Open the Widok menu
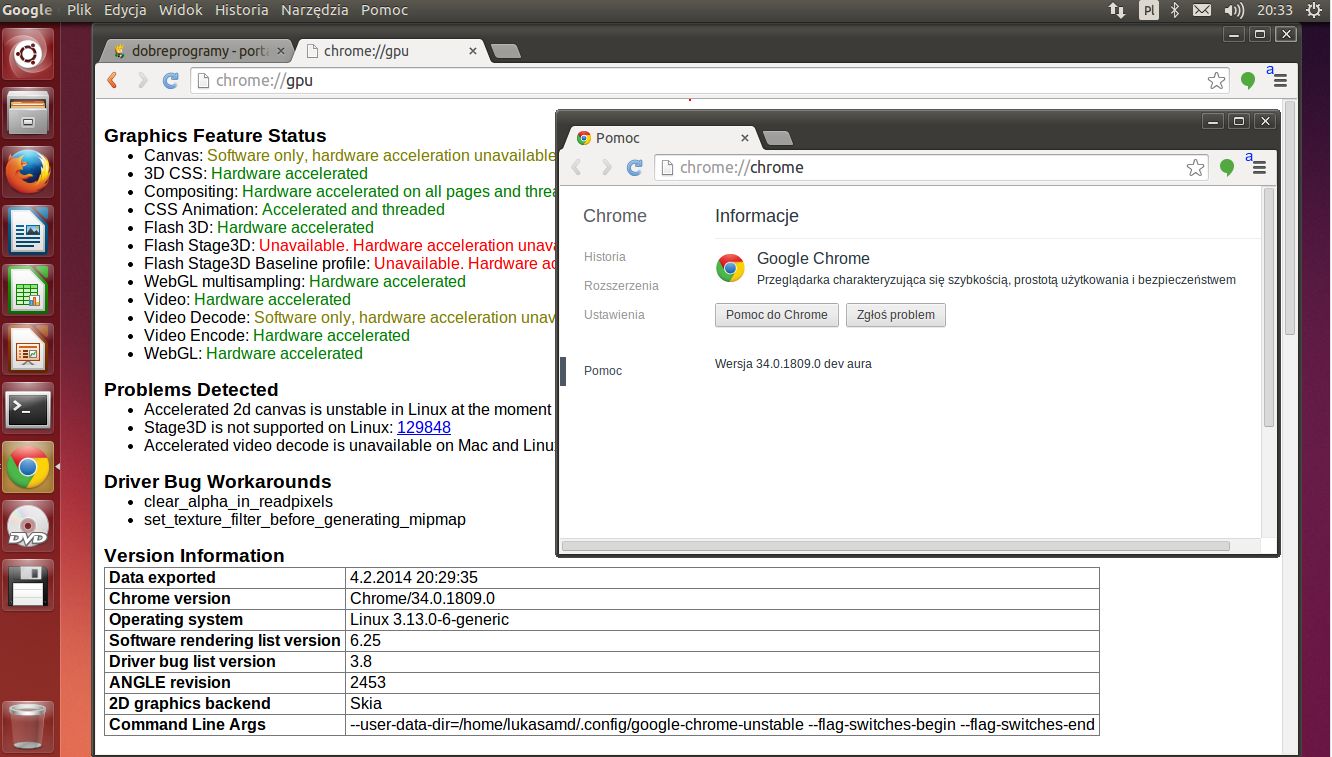This screenshot has height=757, width=1332. [181, 10]
